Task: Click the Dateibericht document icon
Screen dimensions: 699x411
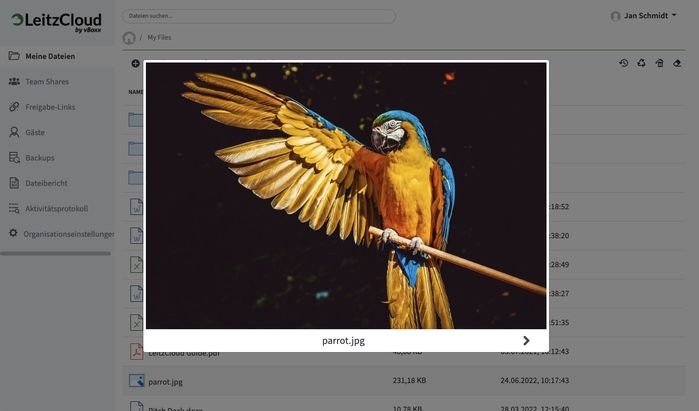Action: 14,183
